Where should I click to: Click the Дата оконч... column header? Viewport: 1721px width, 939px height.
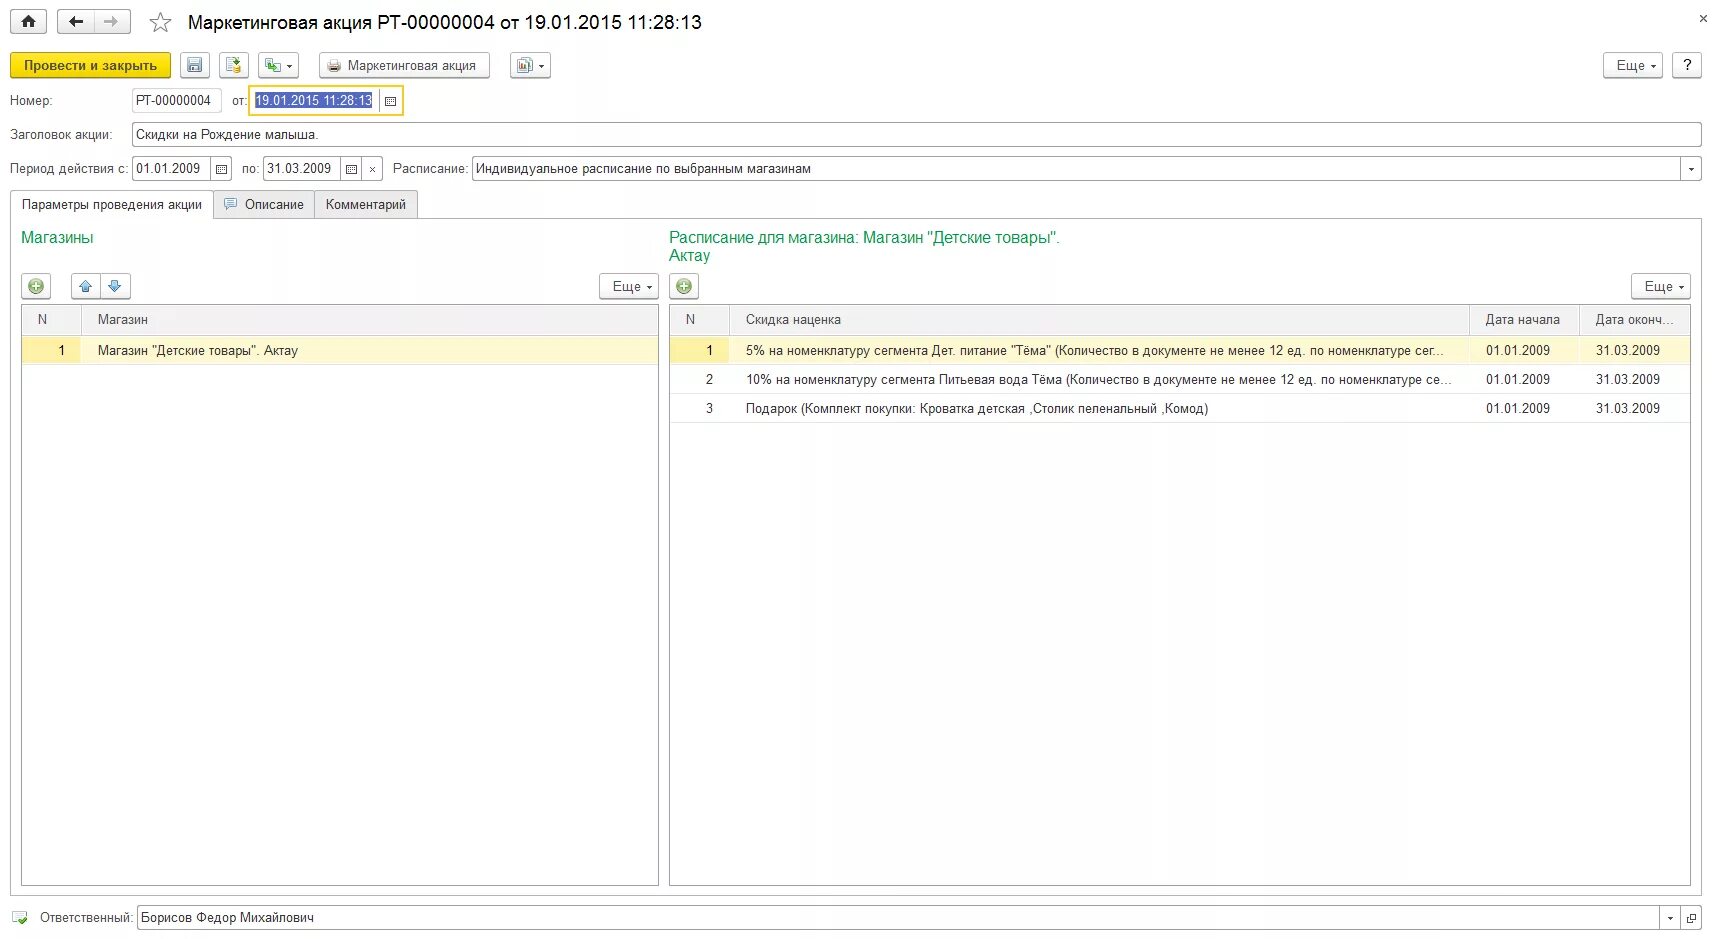pos(1635,319)
